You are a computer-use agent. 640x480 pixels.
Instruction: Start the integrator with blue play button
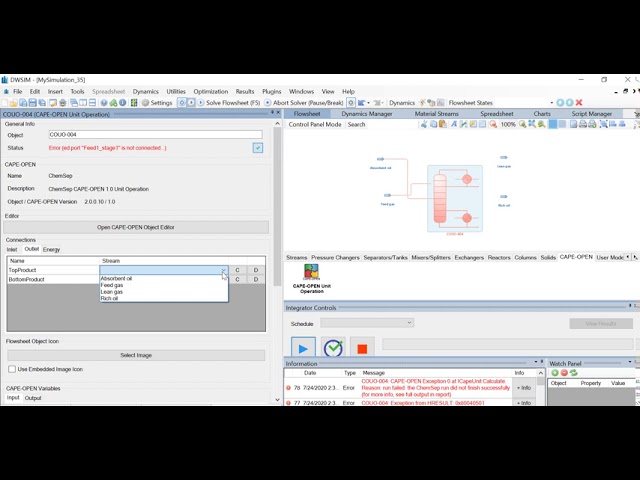pos(303,348)
